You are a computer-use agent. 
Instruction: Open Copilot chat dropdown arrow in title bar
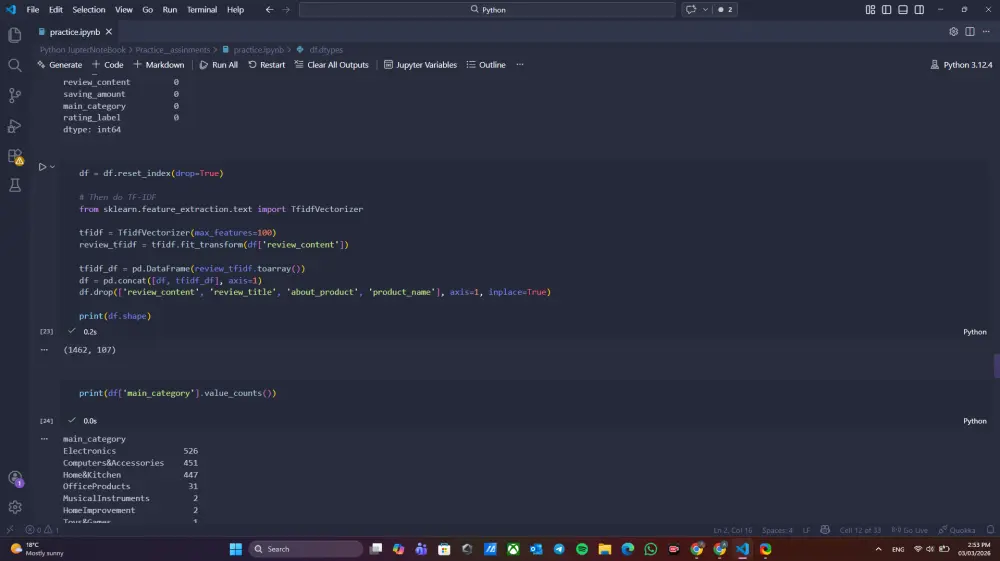tap(705, 10)
